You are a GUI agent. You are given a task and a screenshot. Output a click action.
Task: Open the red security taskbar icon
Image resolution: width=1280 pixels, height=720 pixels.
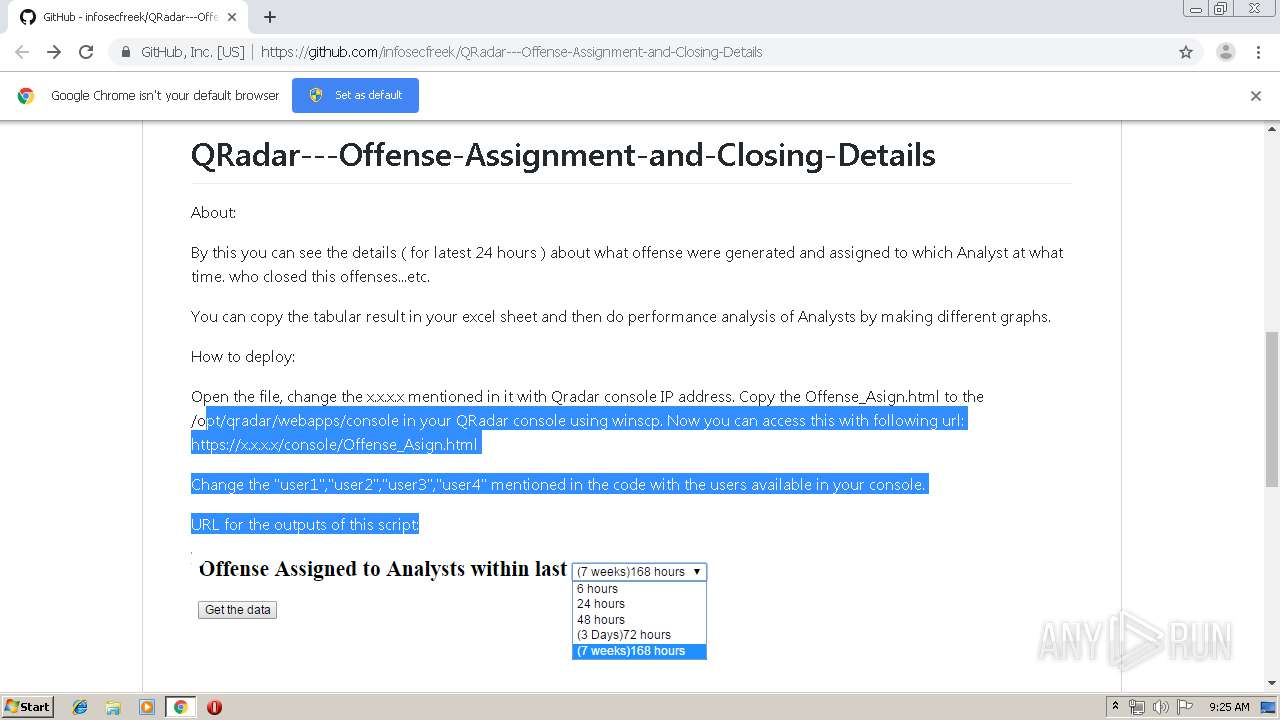coord(214,707)
